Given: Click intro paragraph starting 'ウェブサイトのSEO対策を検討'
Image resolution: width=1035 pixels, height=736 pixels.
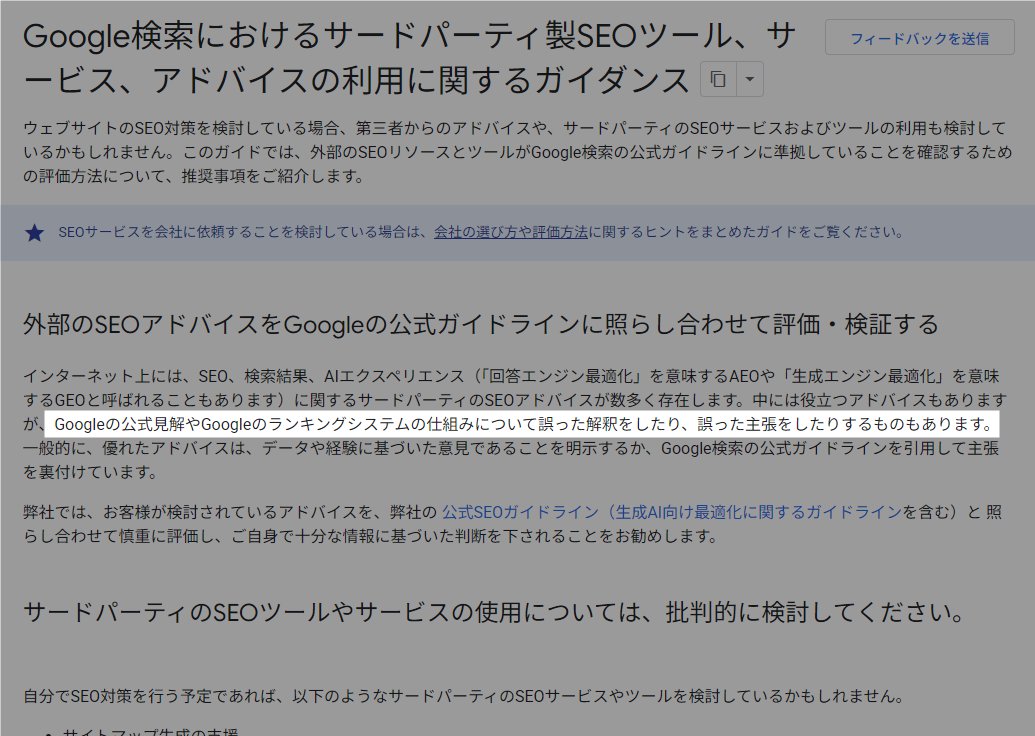Looking at the screenshot, I should 518,152.
